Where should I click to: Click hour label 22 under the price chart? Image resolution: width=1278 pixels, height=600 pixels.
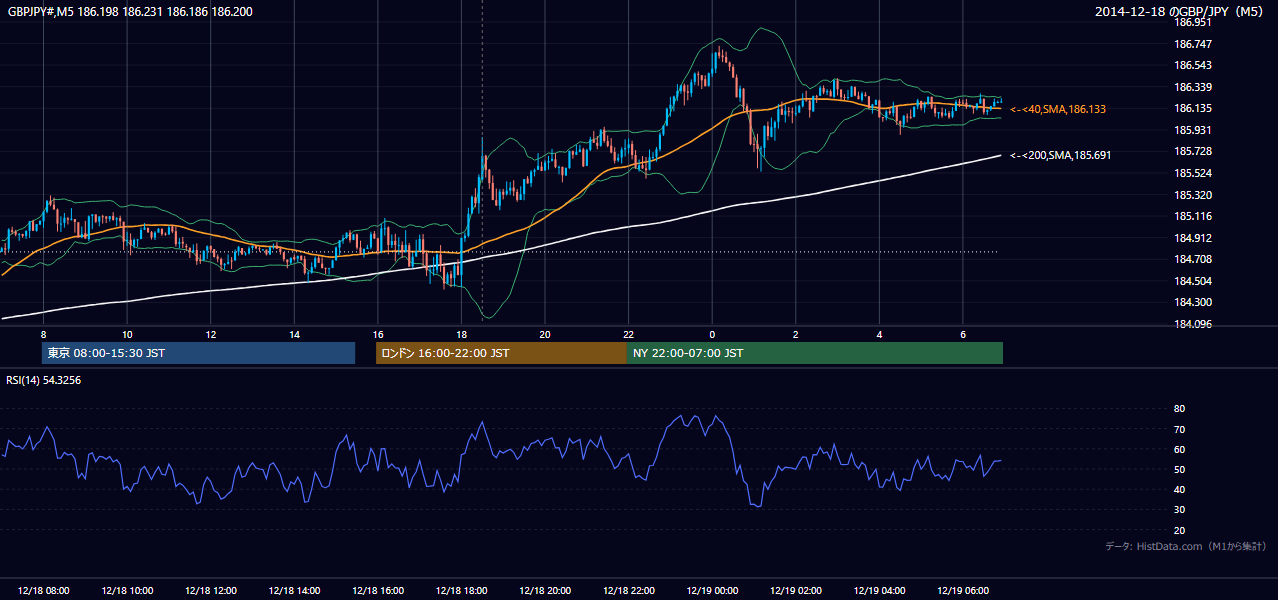point(628,334)
